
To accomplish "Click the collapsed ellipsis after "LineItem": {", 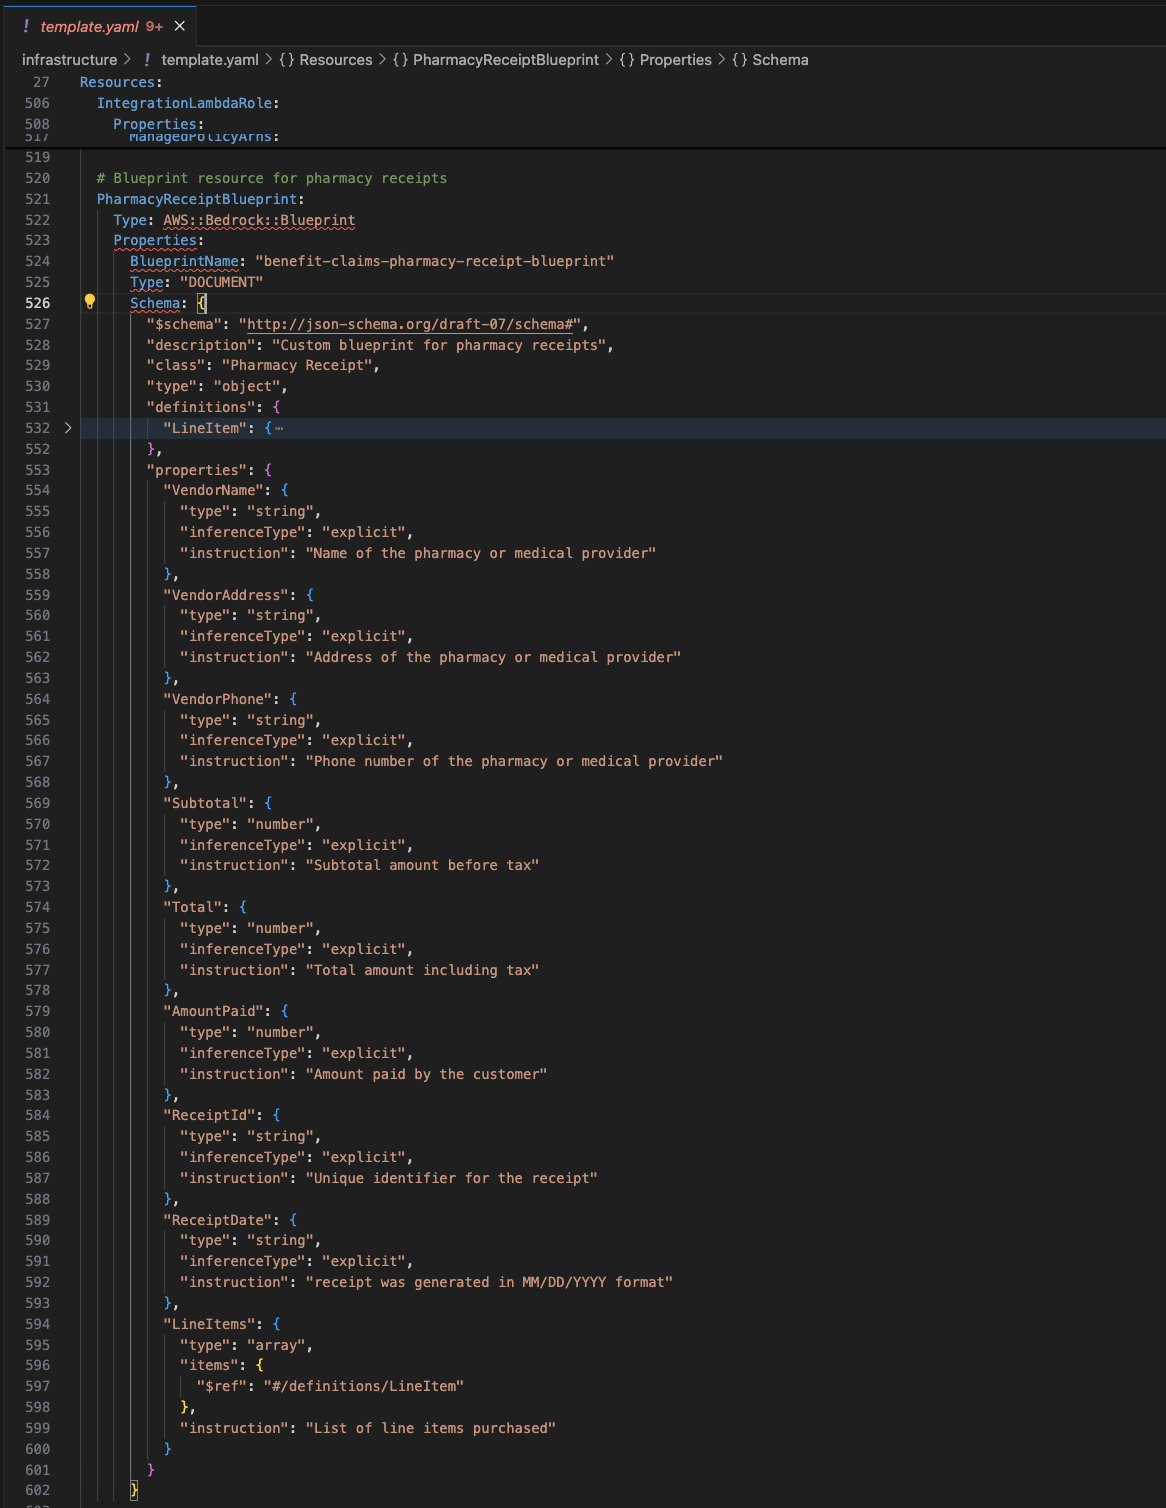I will click(279, 428).
